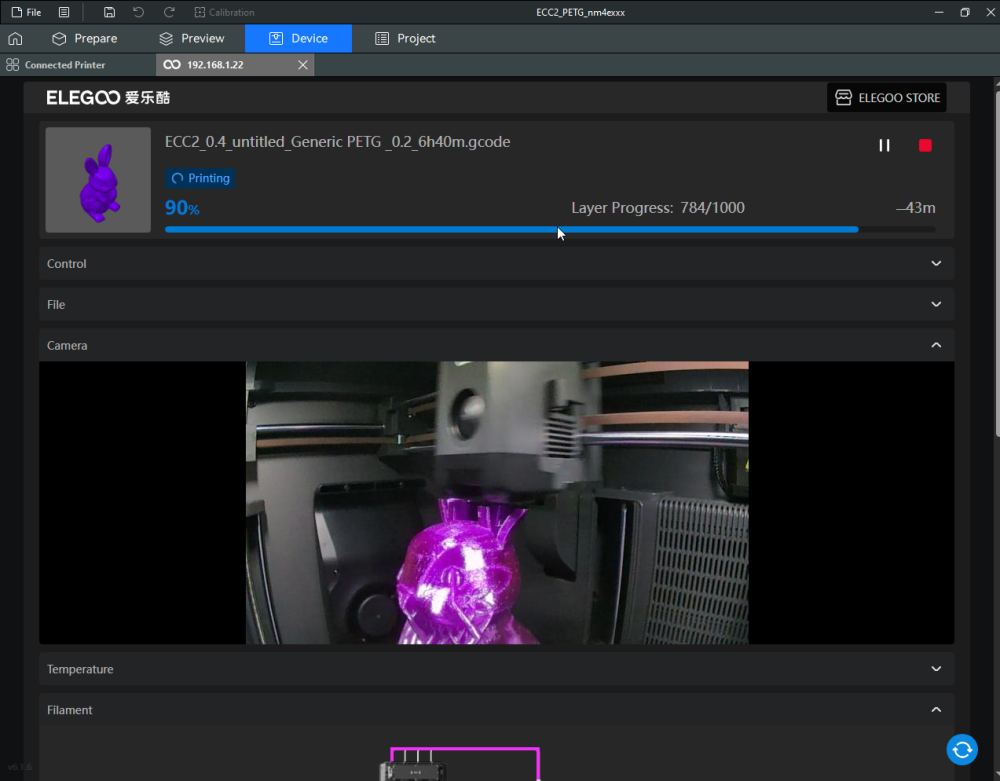Viewport: 1000px width, 781px height.
Task: Close the 192.168.1.22 printer tab
Action: (x=303, y=64)
